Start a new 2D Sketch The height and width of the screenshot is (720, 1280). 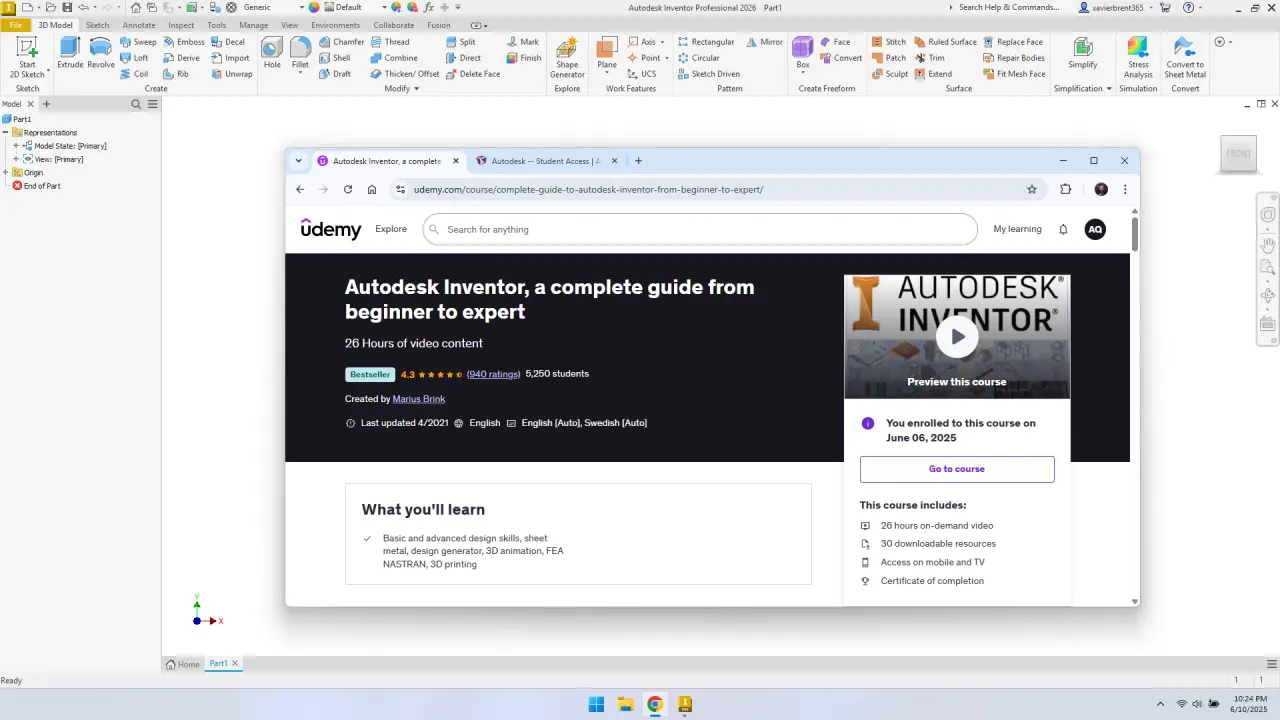[x=27, y=58]
